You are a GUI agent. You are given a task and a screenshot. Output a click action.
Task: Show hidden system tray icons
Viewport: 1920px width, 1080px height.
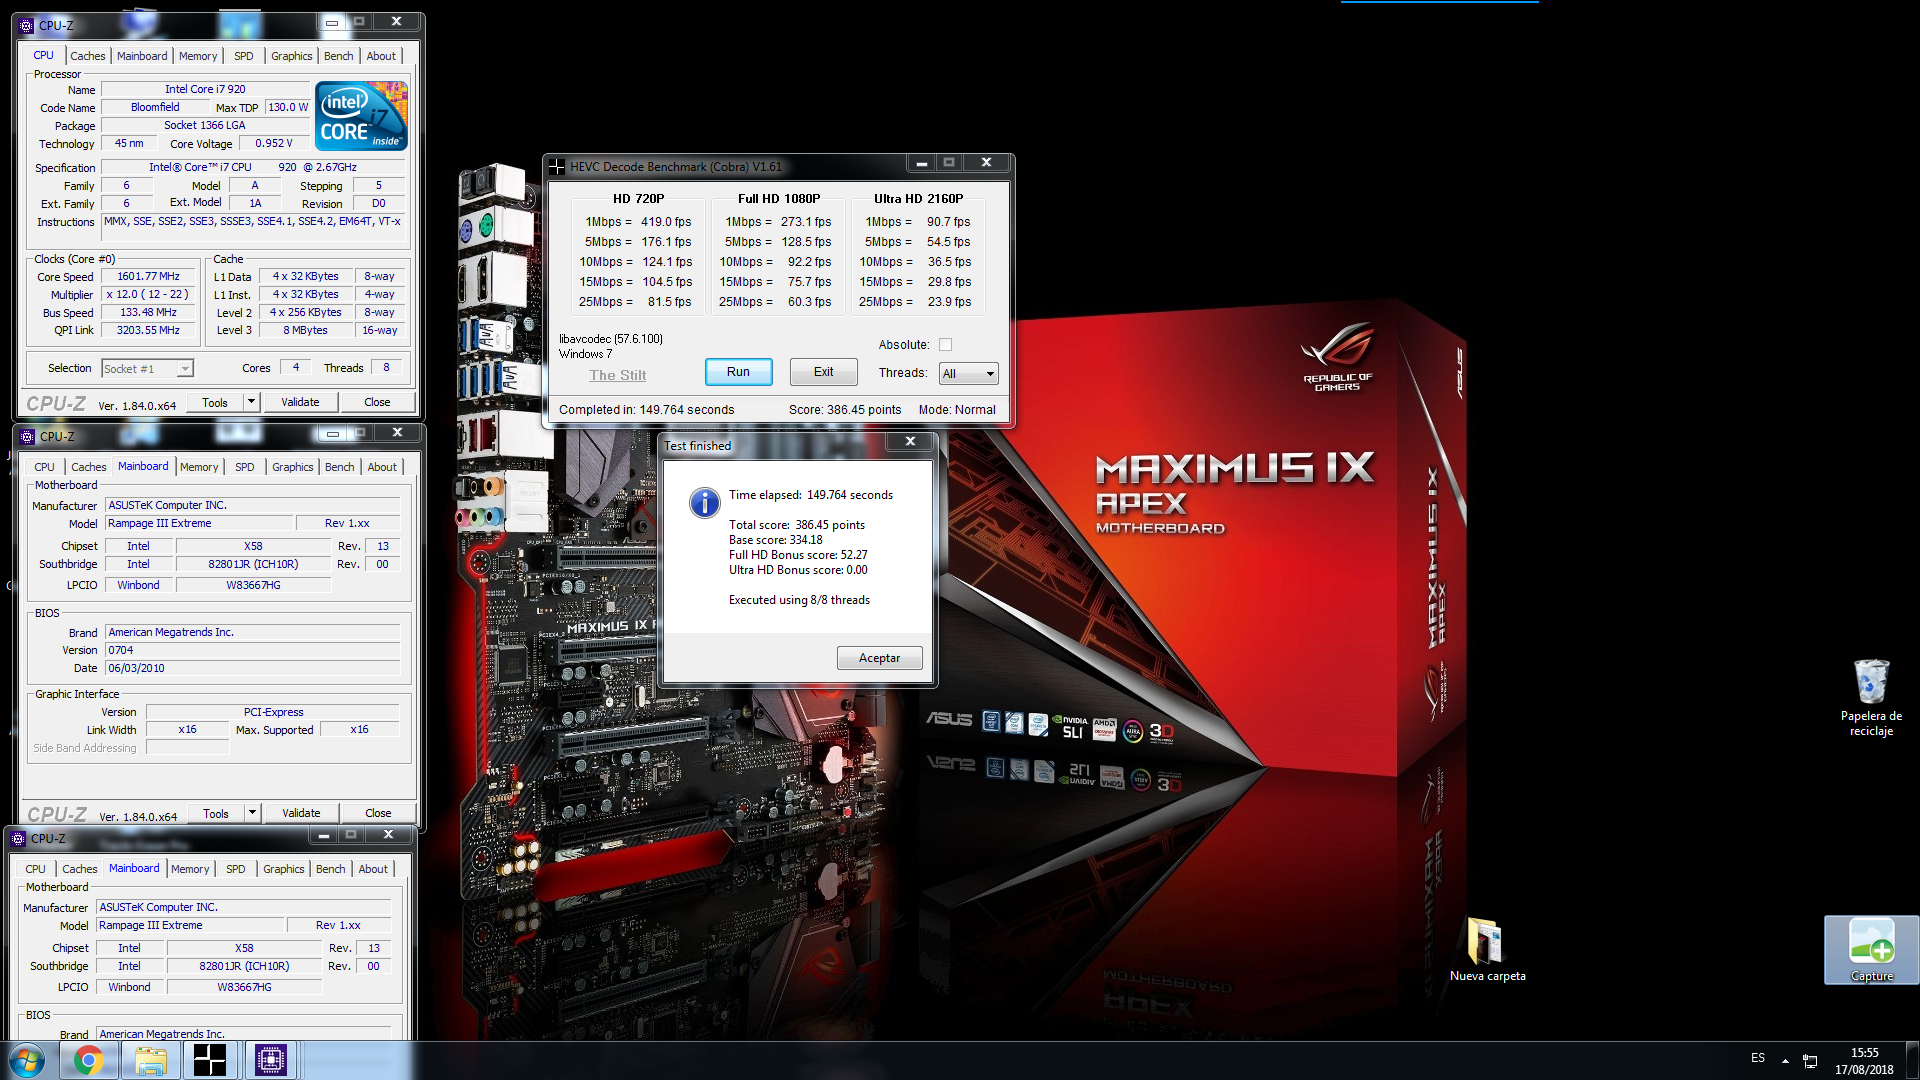click(x=1785, y=1060)
